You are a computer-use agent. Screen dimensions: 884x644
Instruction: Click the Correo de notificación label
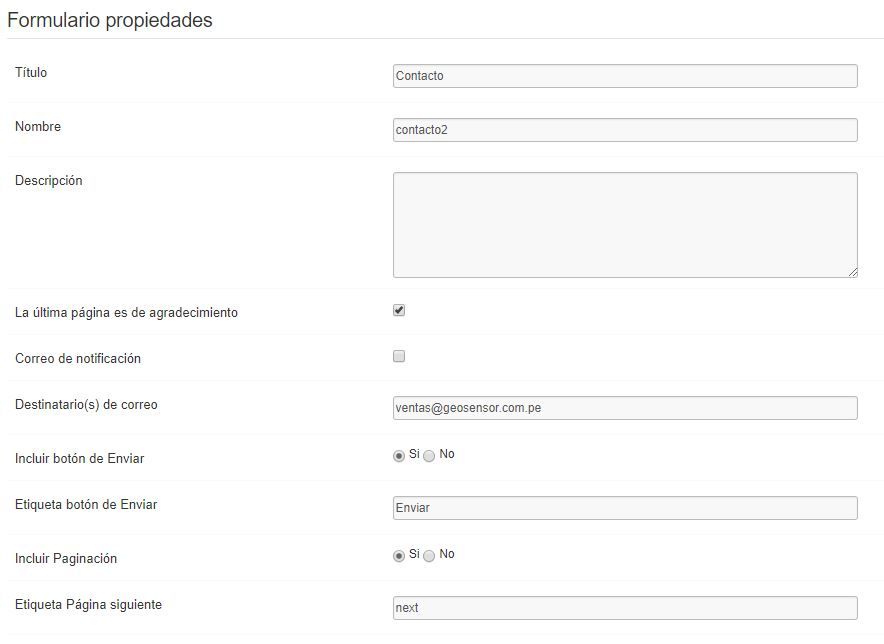click(x=78, y=359)
